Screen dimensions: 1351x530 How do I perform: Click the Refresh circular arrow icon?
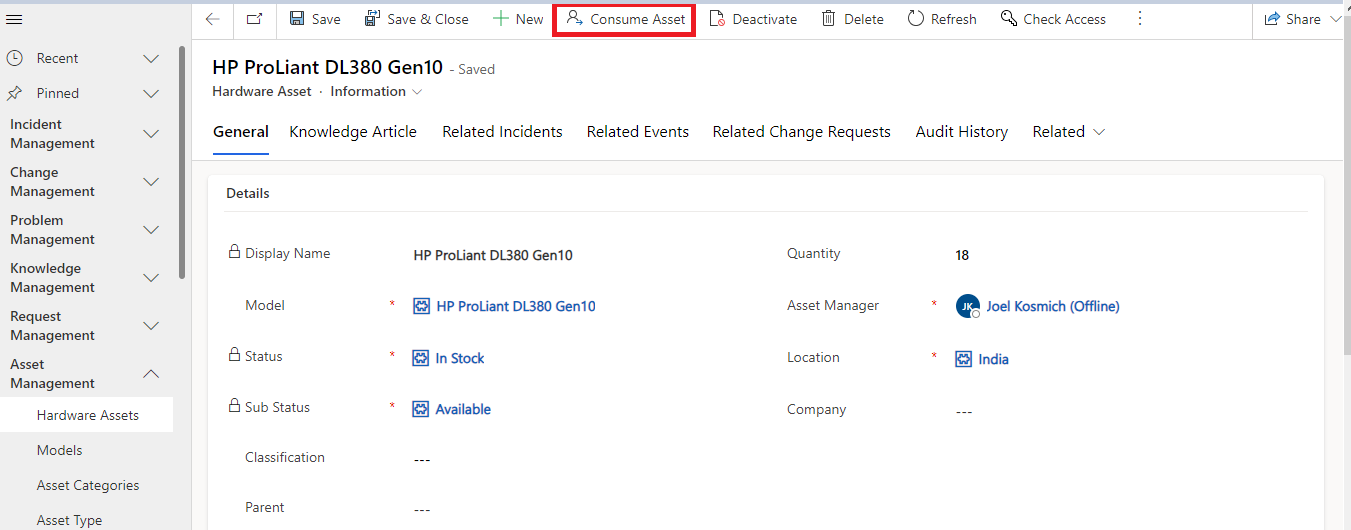(x=916, y=19)
